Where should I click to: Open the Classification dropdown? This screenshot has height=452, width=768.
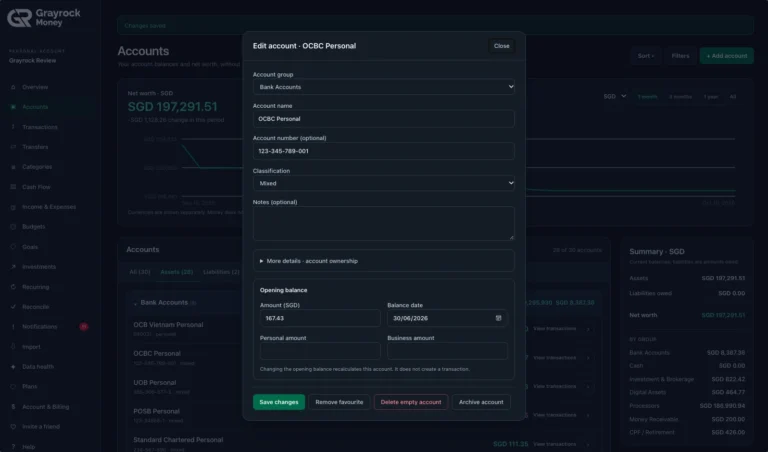384,183
